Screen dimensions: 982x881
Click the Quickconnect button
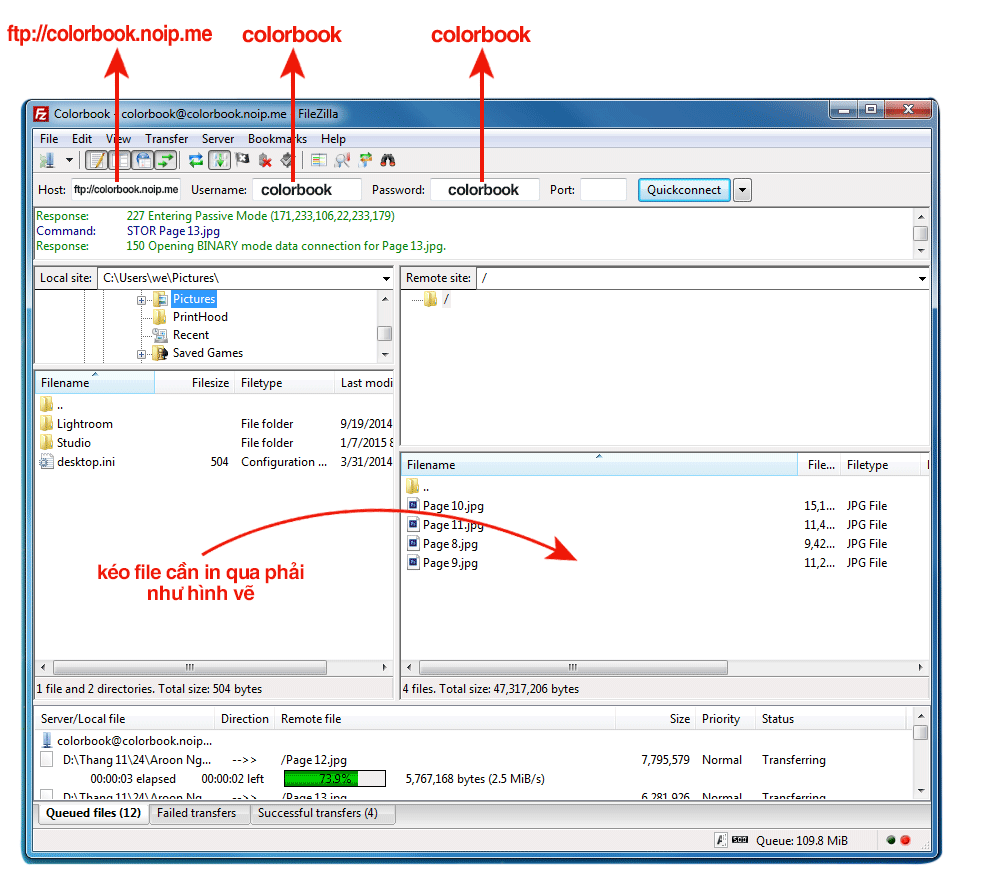tap(684, 190)
